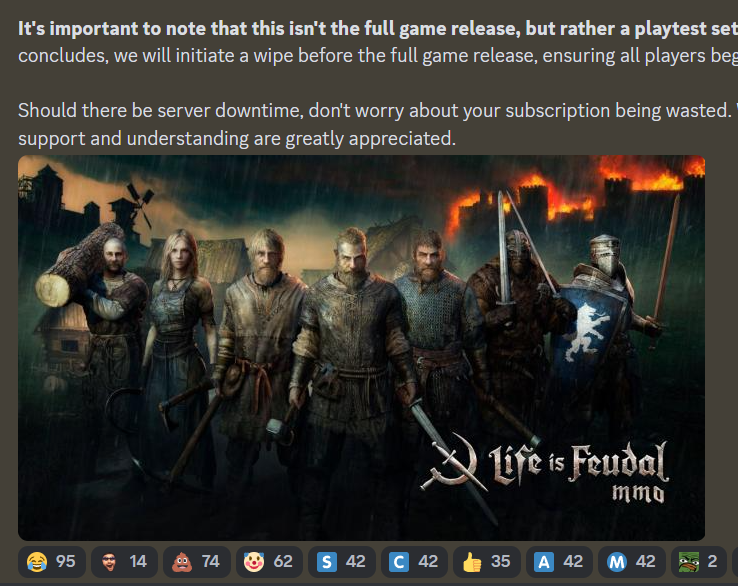The height and width of the screenshot is (586, 738).
Task: Click the letter A reaction with 42
Action: click(x=559, y=562)
